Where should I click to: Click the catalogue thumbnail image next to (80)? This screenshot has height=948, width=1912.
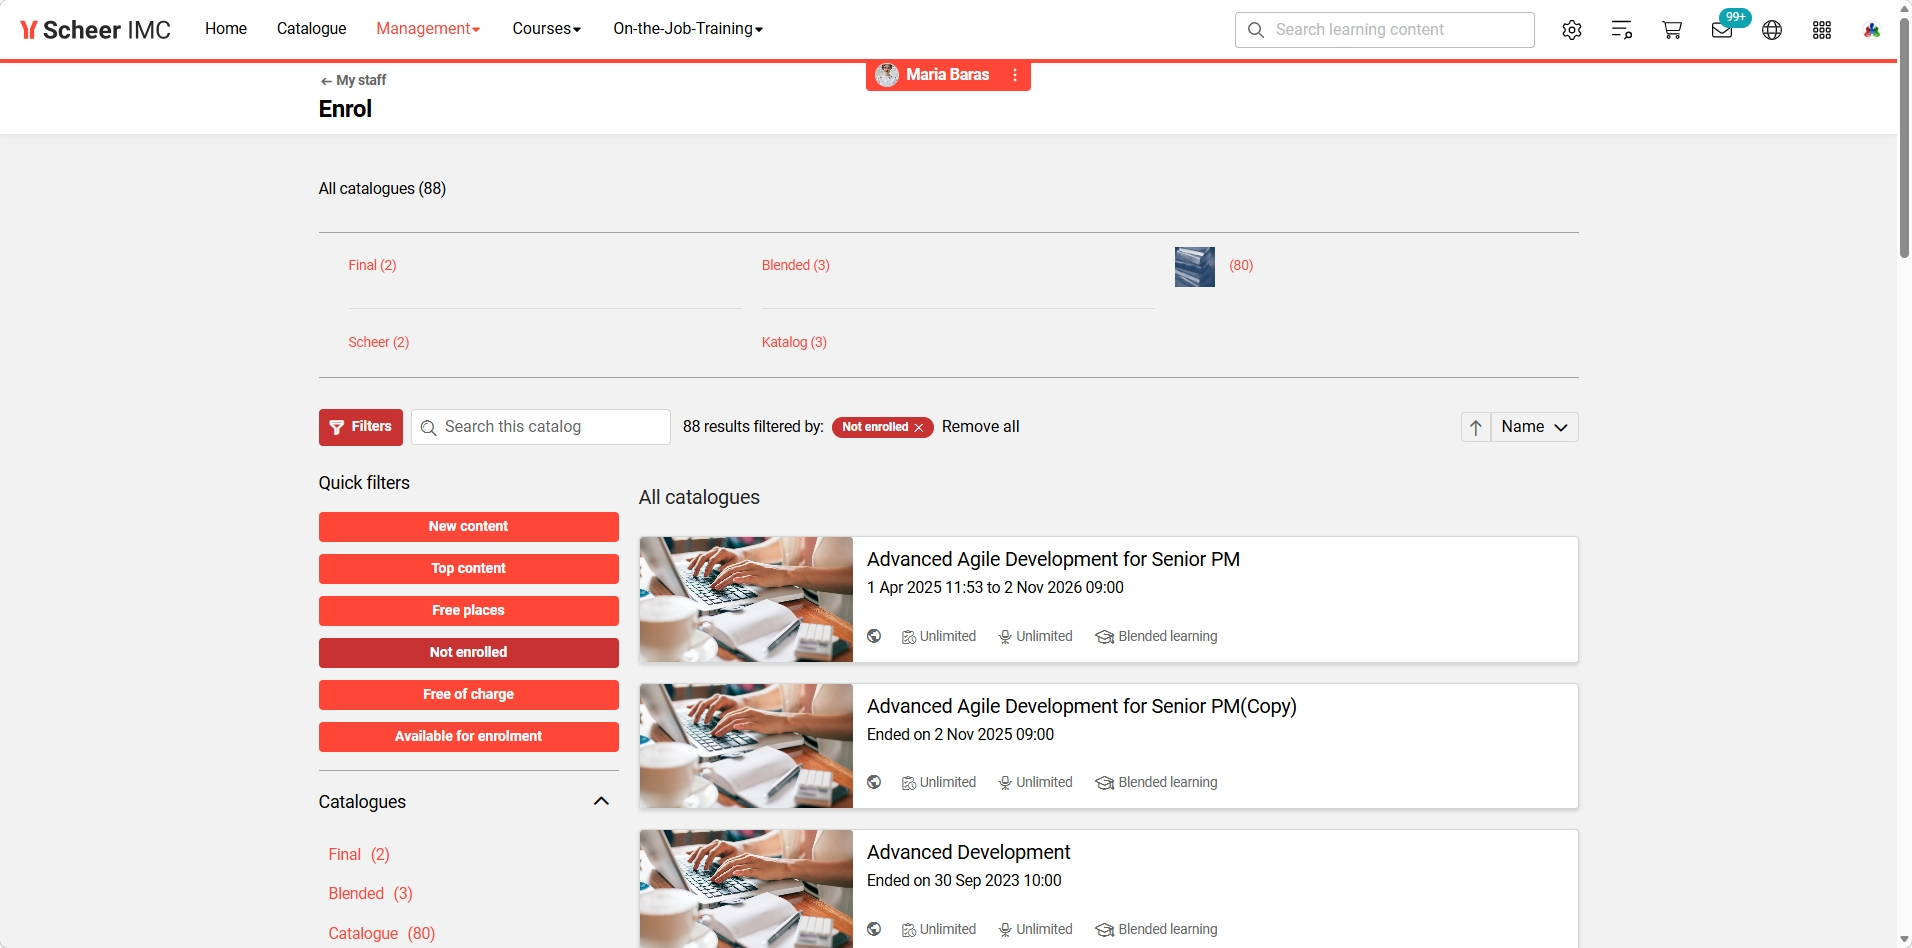(1195, 267)
